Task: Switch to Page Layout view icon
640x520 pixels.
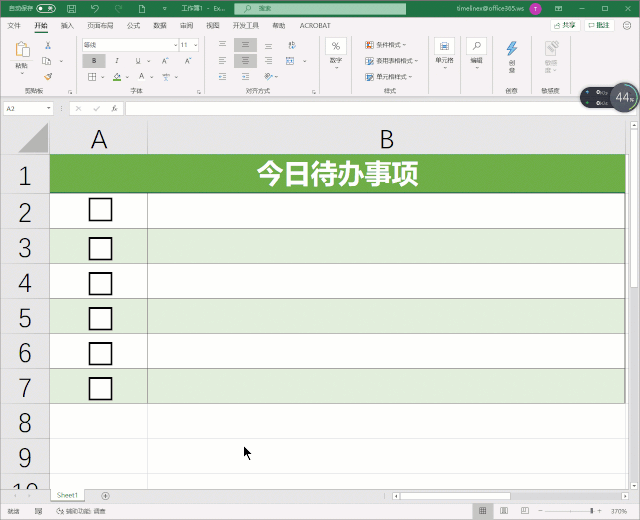Action: pyautogui.click(x=504, y=511)
